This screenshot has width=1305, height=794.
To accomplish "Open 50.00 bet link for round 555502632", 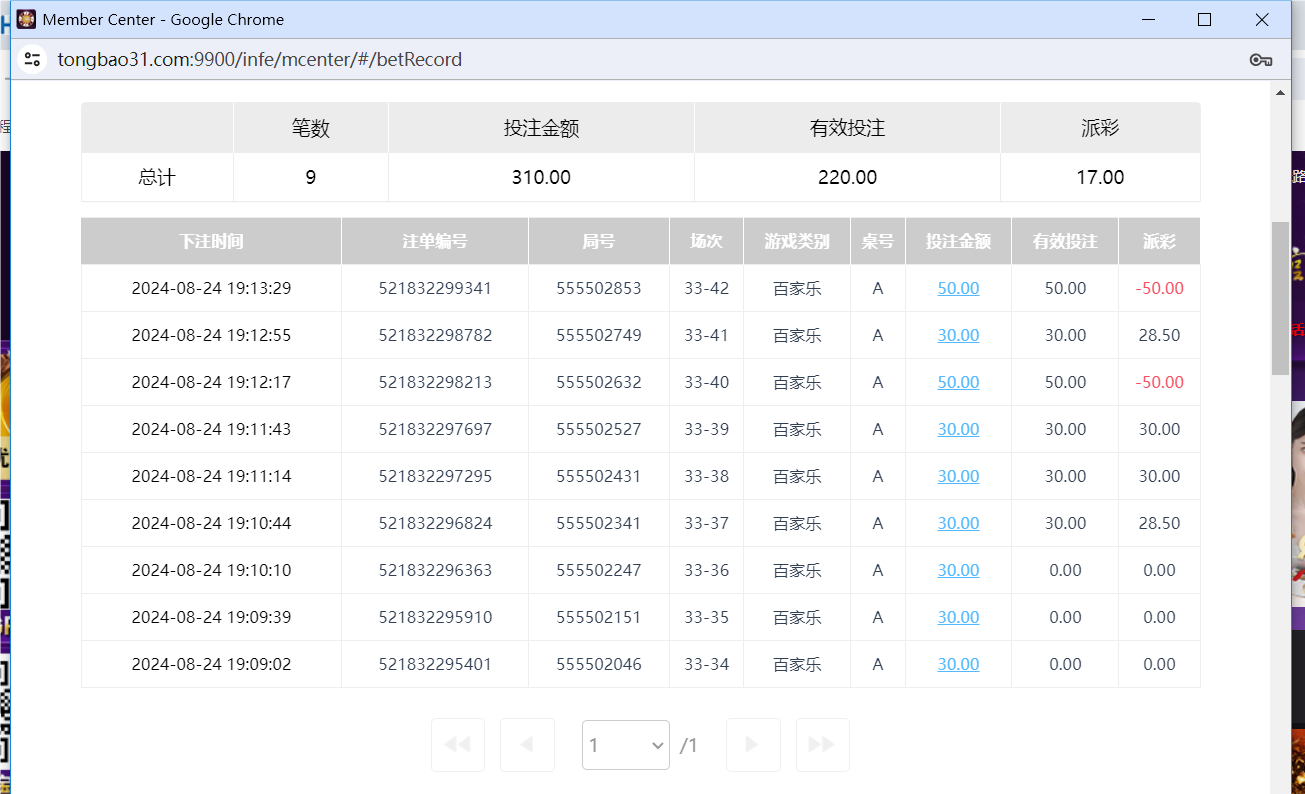I will click(x=958, y=382).
